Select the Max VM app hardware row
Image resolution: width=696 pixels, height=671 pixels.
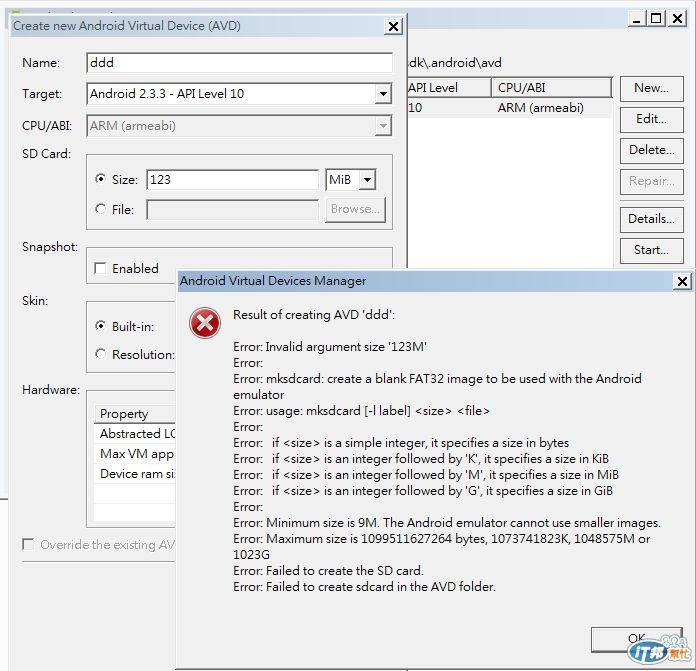135,454
